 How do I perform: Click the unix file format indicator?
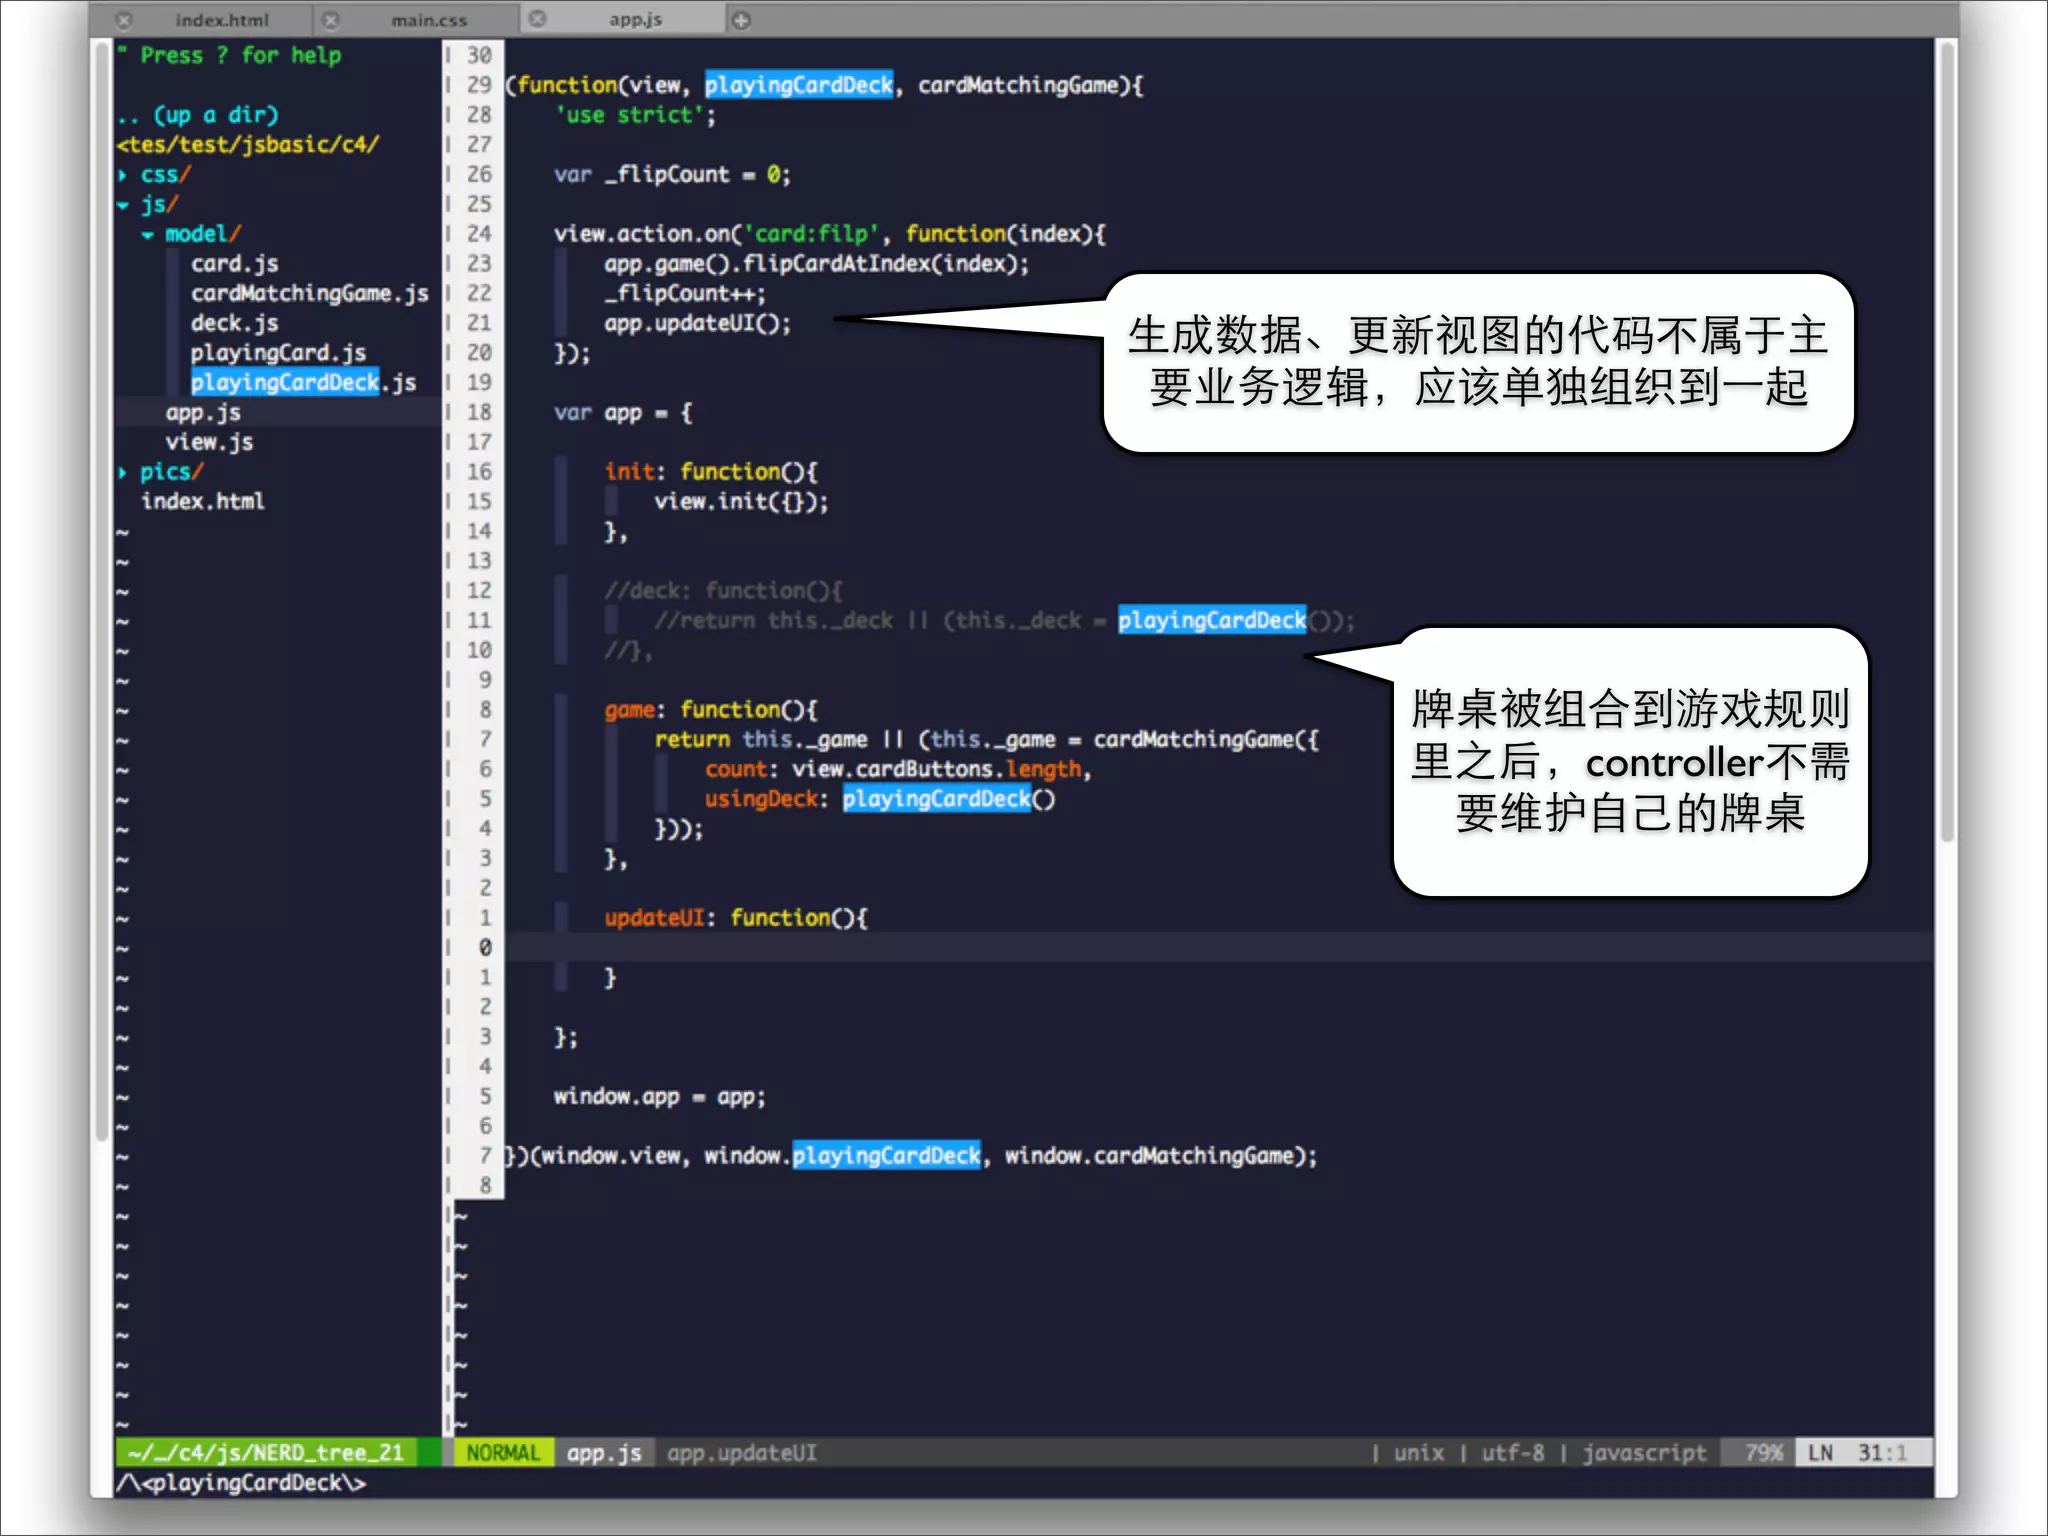point(1419,1452)
